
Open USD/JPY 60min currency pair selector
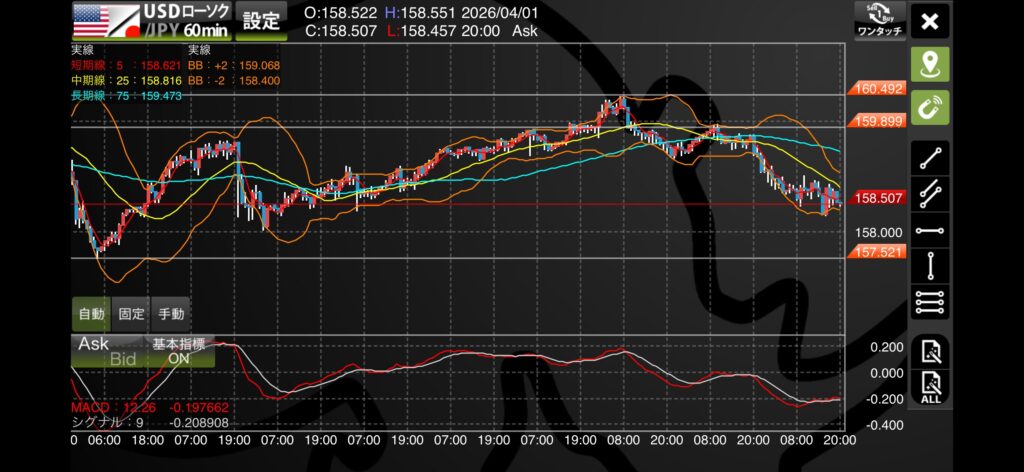point(152,20)
